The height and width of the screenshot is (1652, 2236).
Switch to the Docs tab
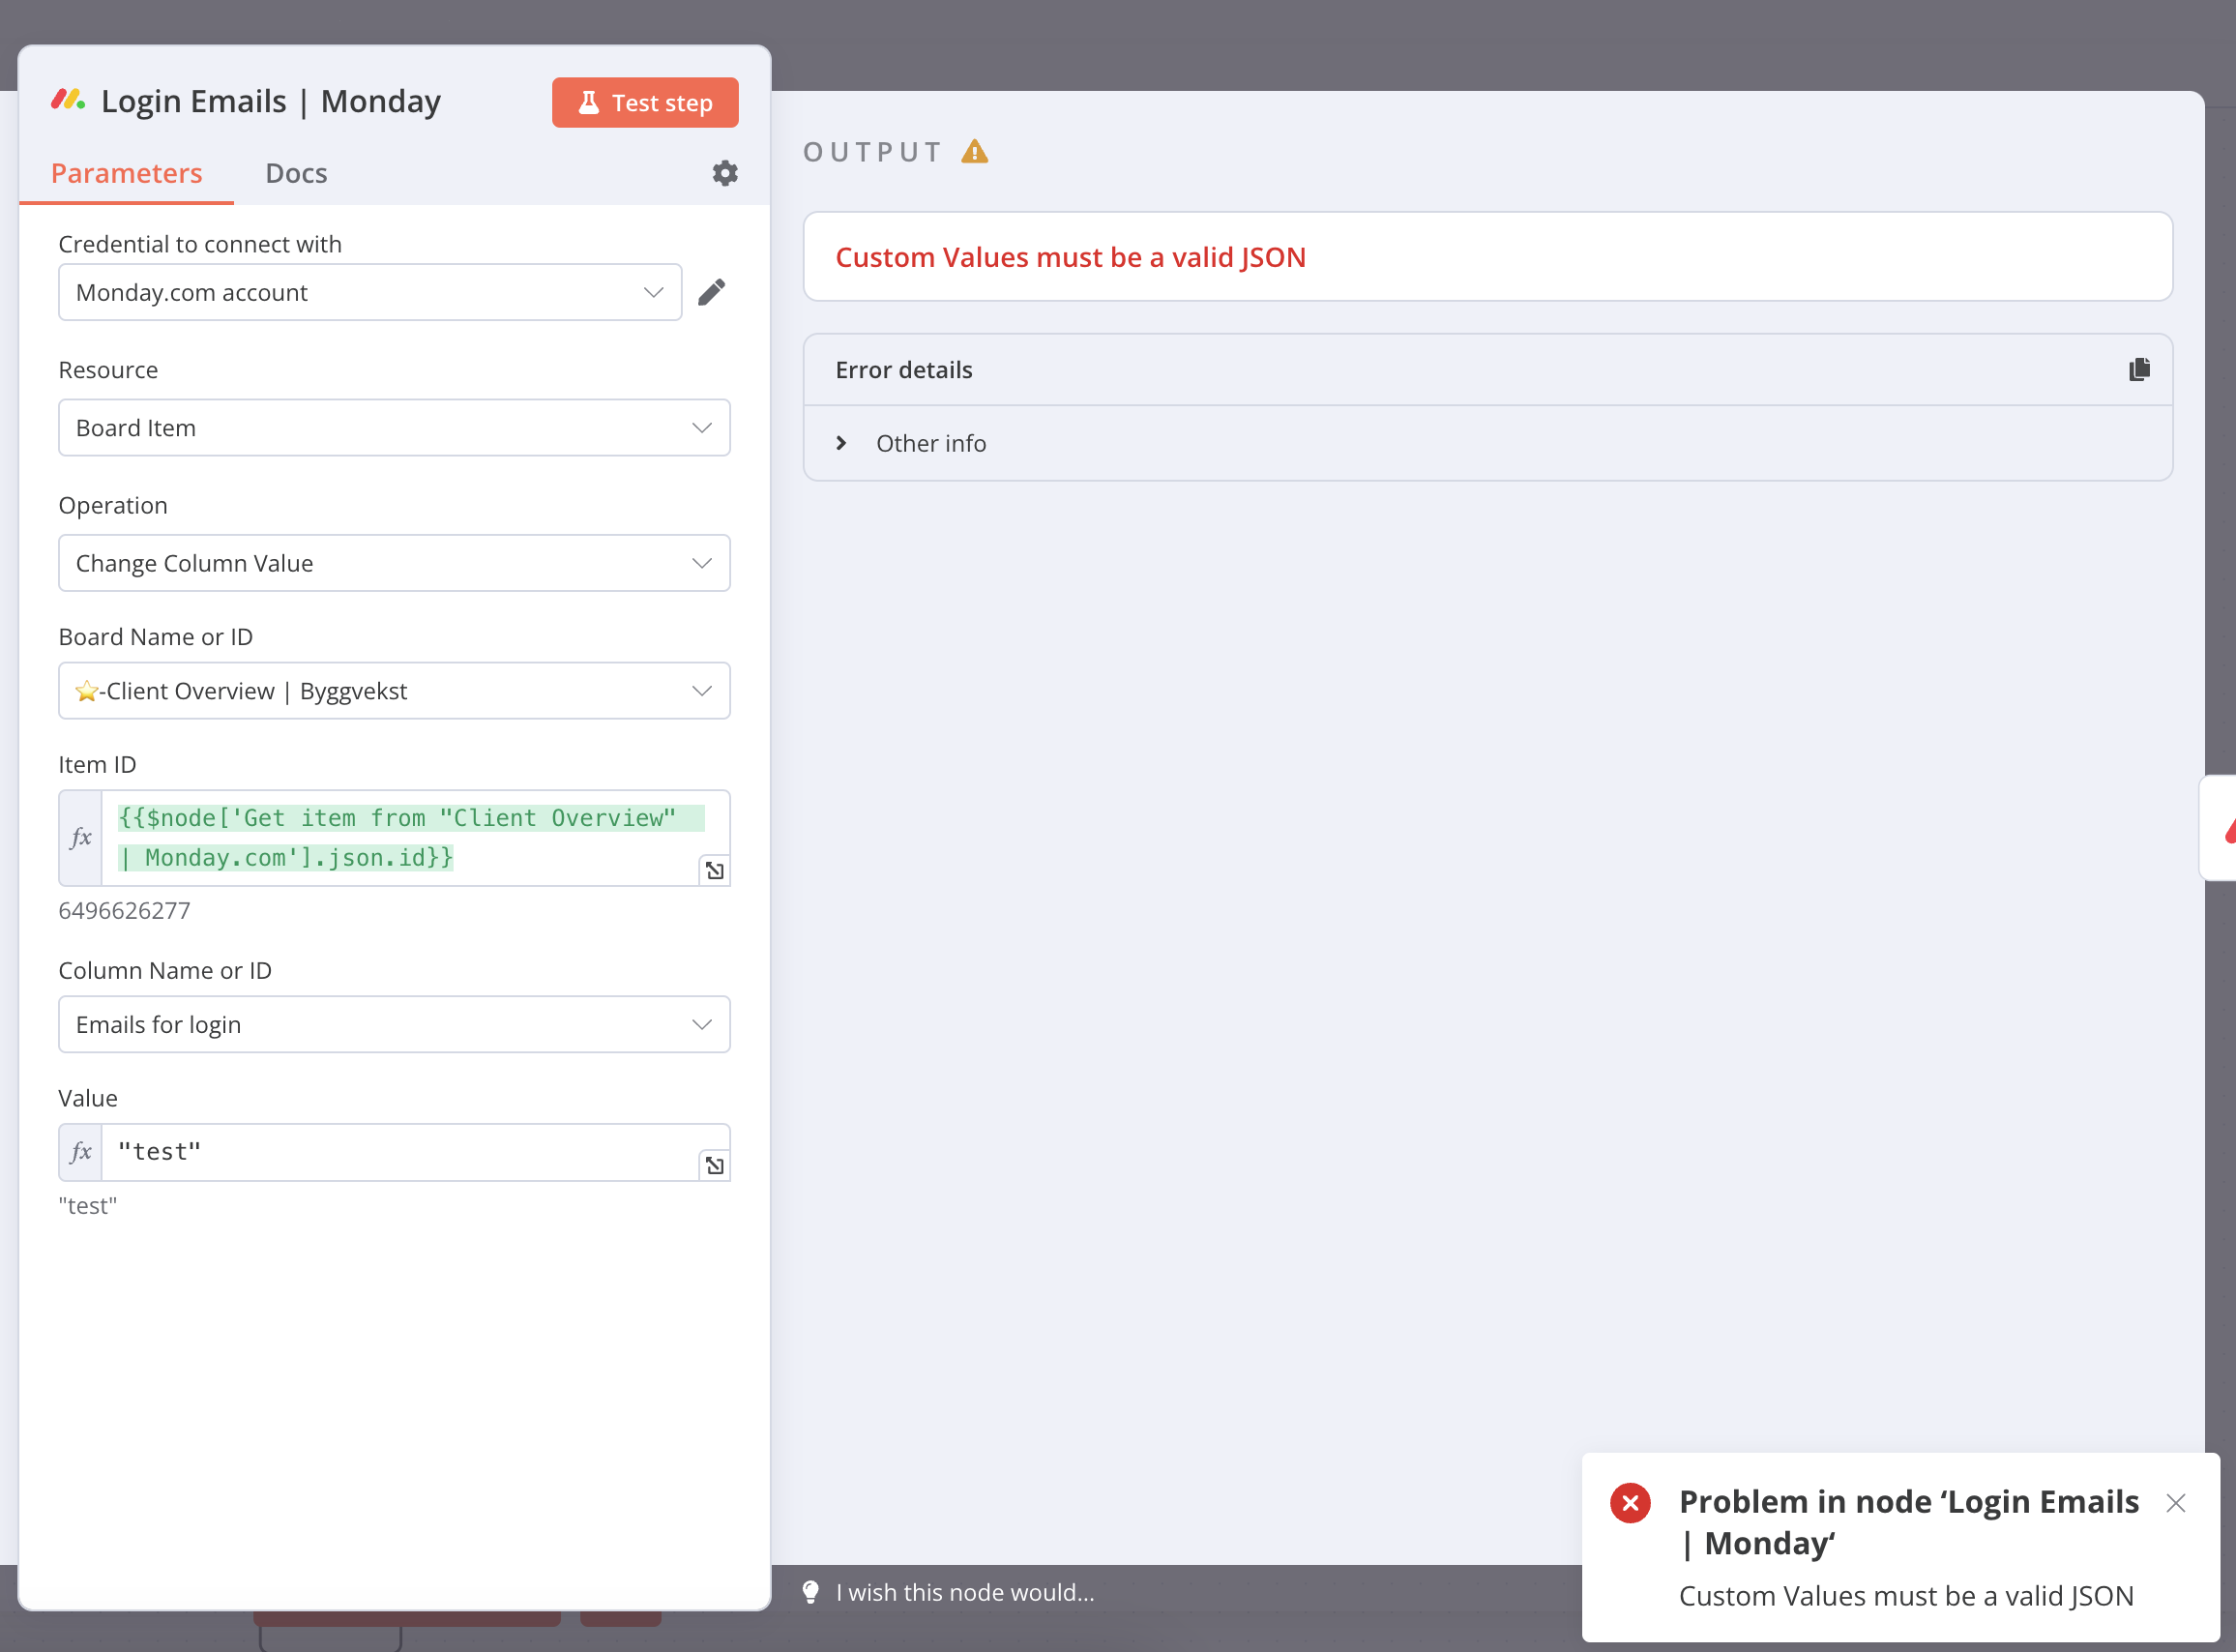click(296, 173)
